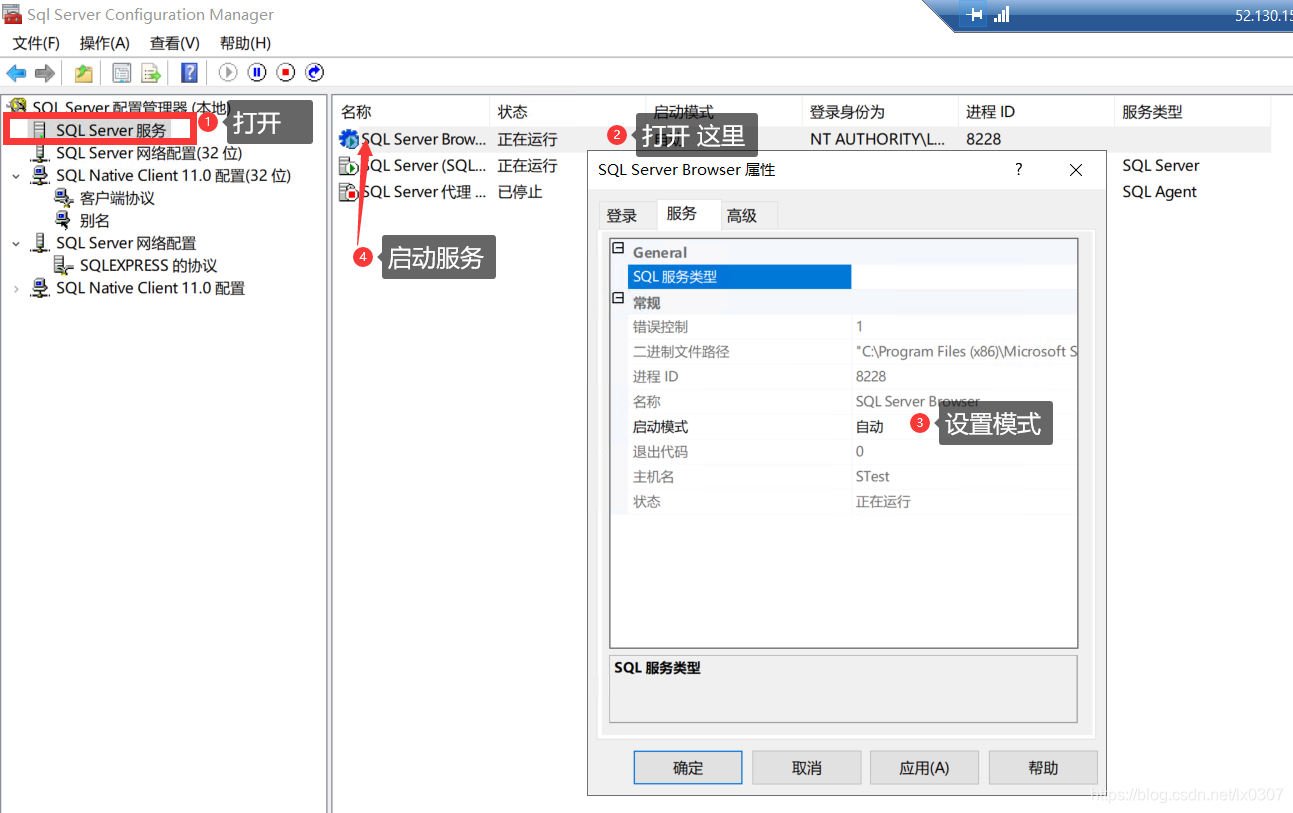Screen dimensions: 1293x813
Task: Click the STest host name value
Action: 873,477
